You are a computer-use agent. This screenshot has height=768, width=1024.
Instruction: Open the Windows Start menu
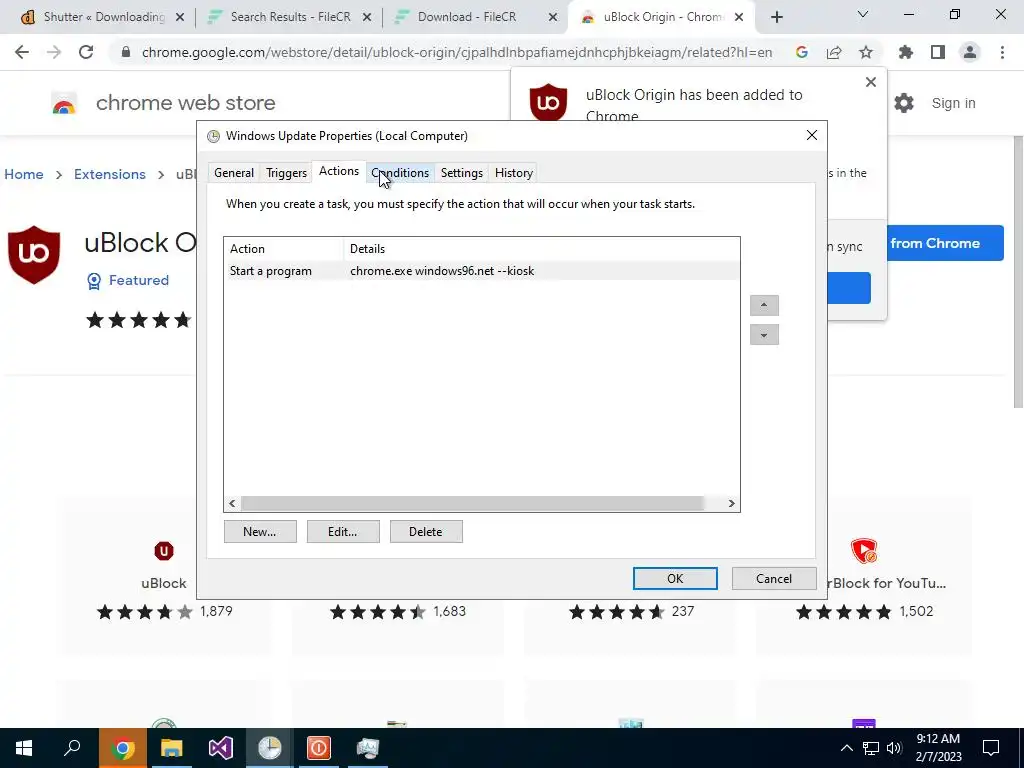click(24, 748)
